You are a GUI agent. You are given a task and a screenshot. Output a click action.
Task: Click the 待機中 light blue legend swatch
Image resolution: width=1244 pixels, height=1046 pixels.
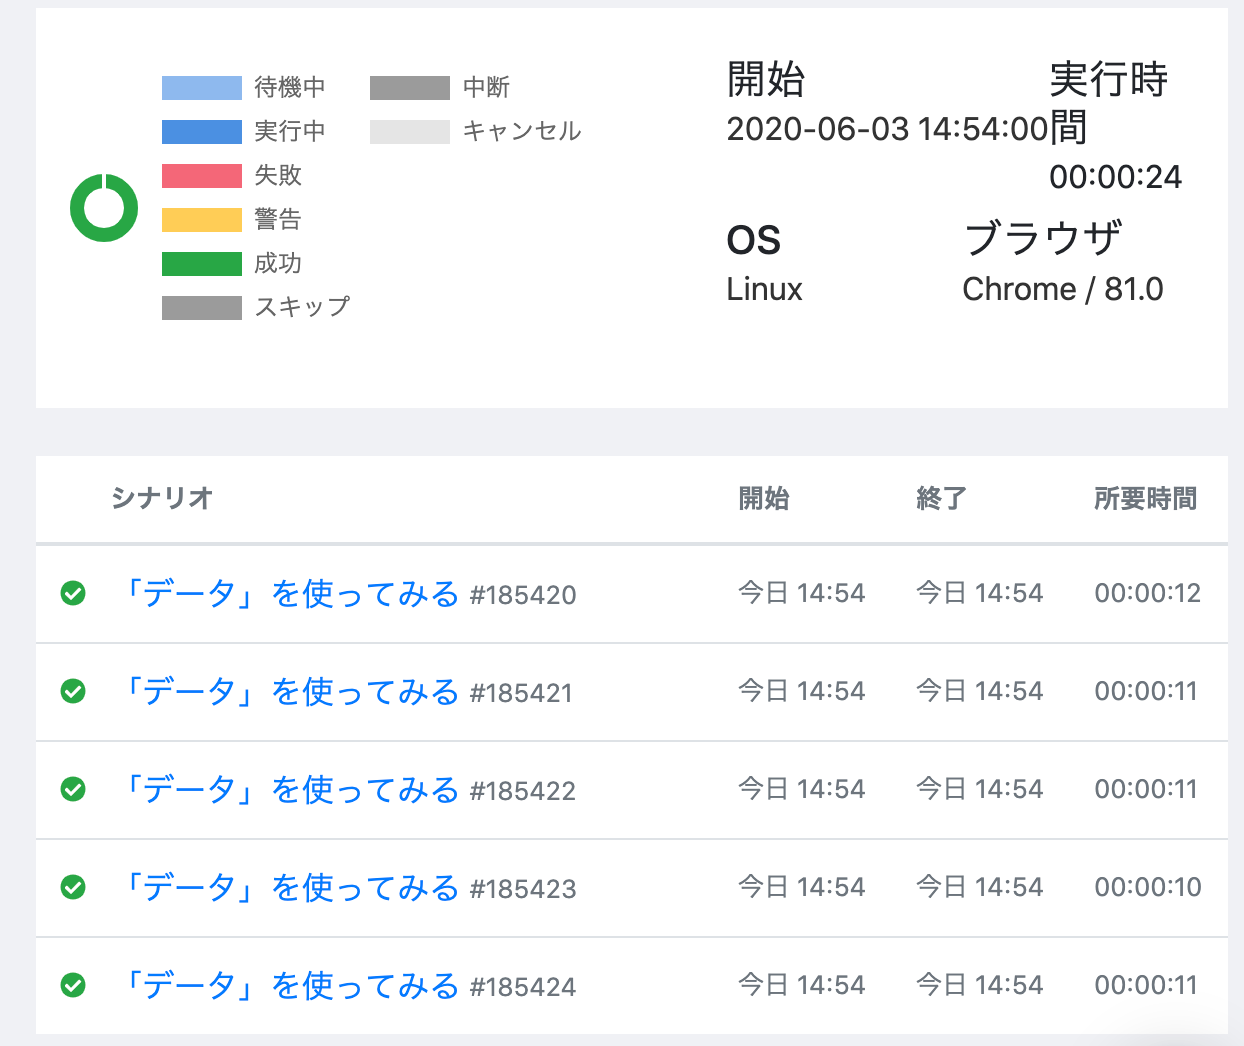point(202,88)
